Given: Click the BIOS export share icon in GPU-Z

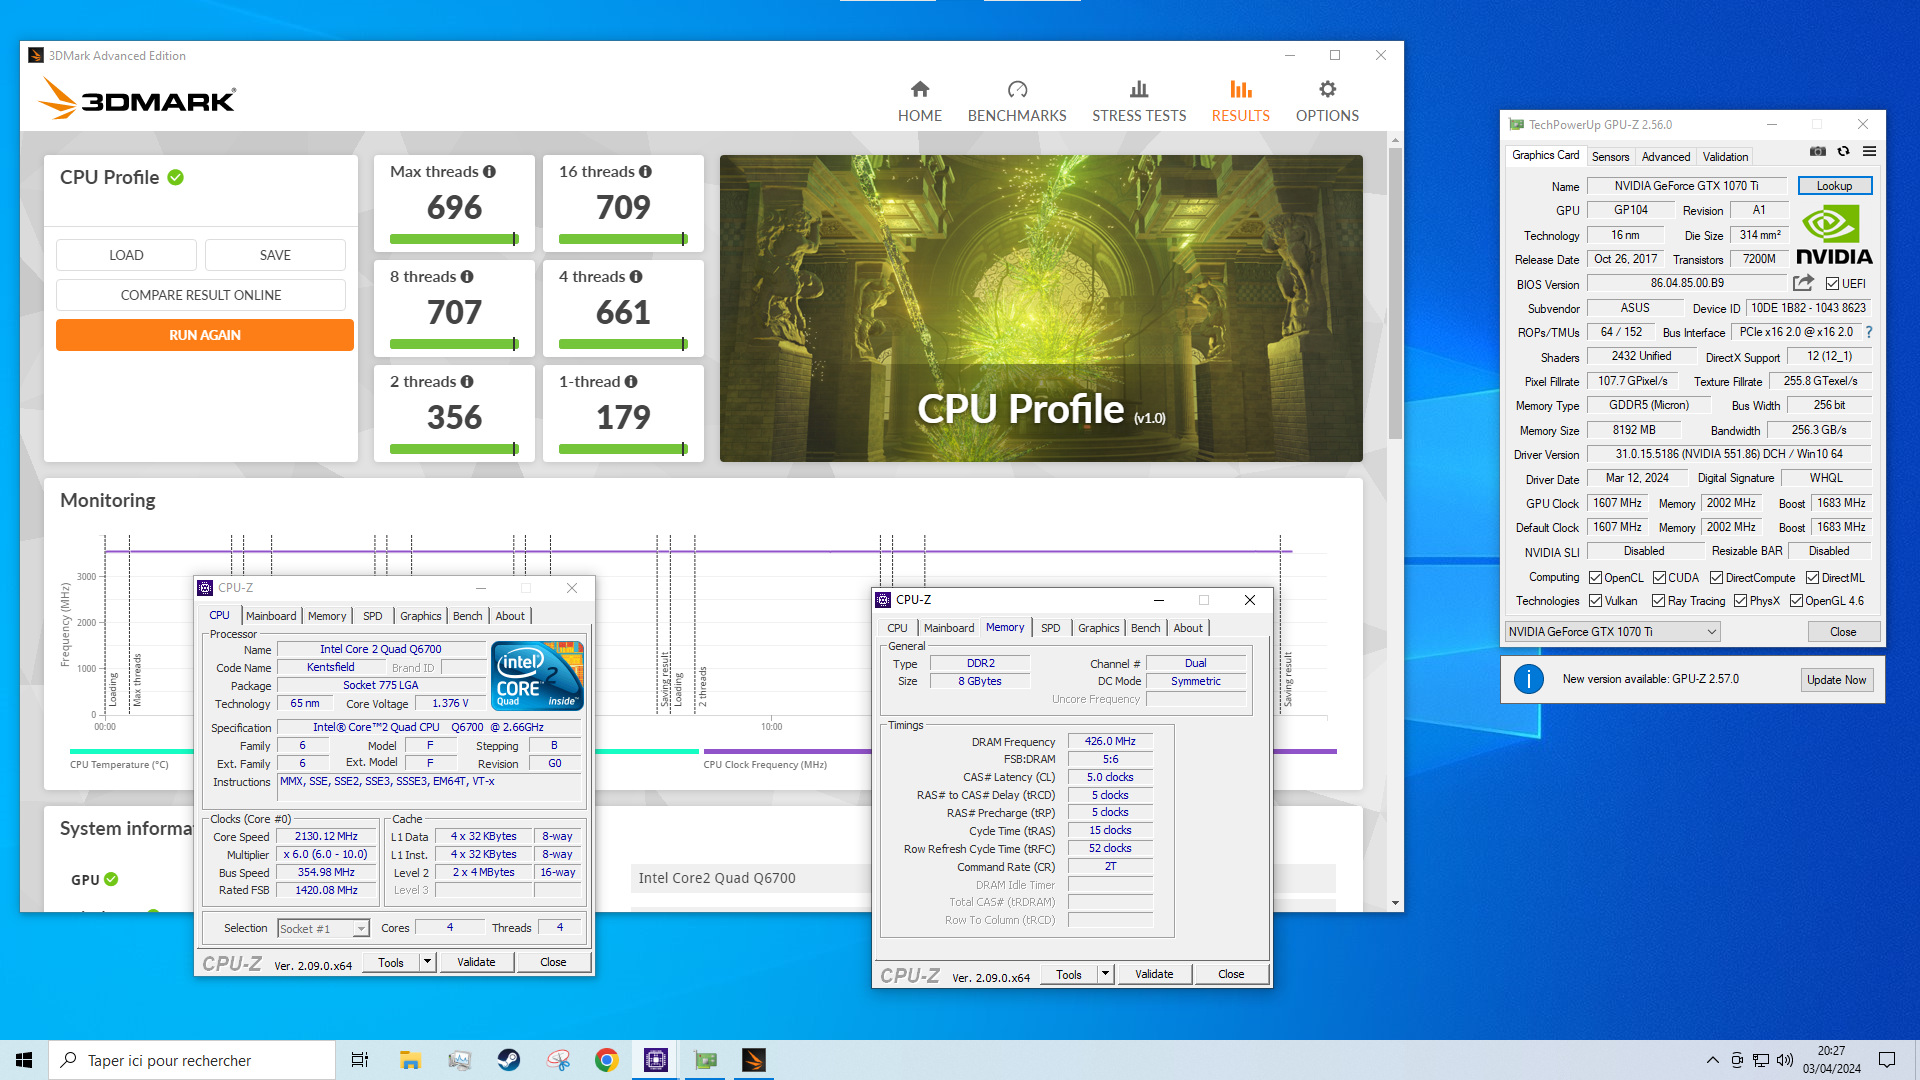Looking at the screenshot, I should click(1803, 283).
